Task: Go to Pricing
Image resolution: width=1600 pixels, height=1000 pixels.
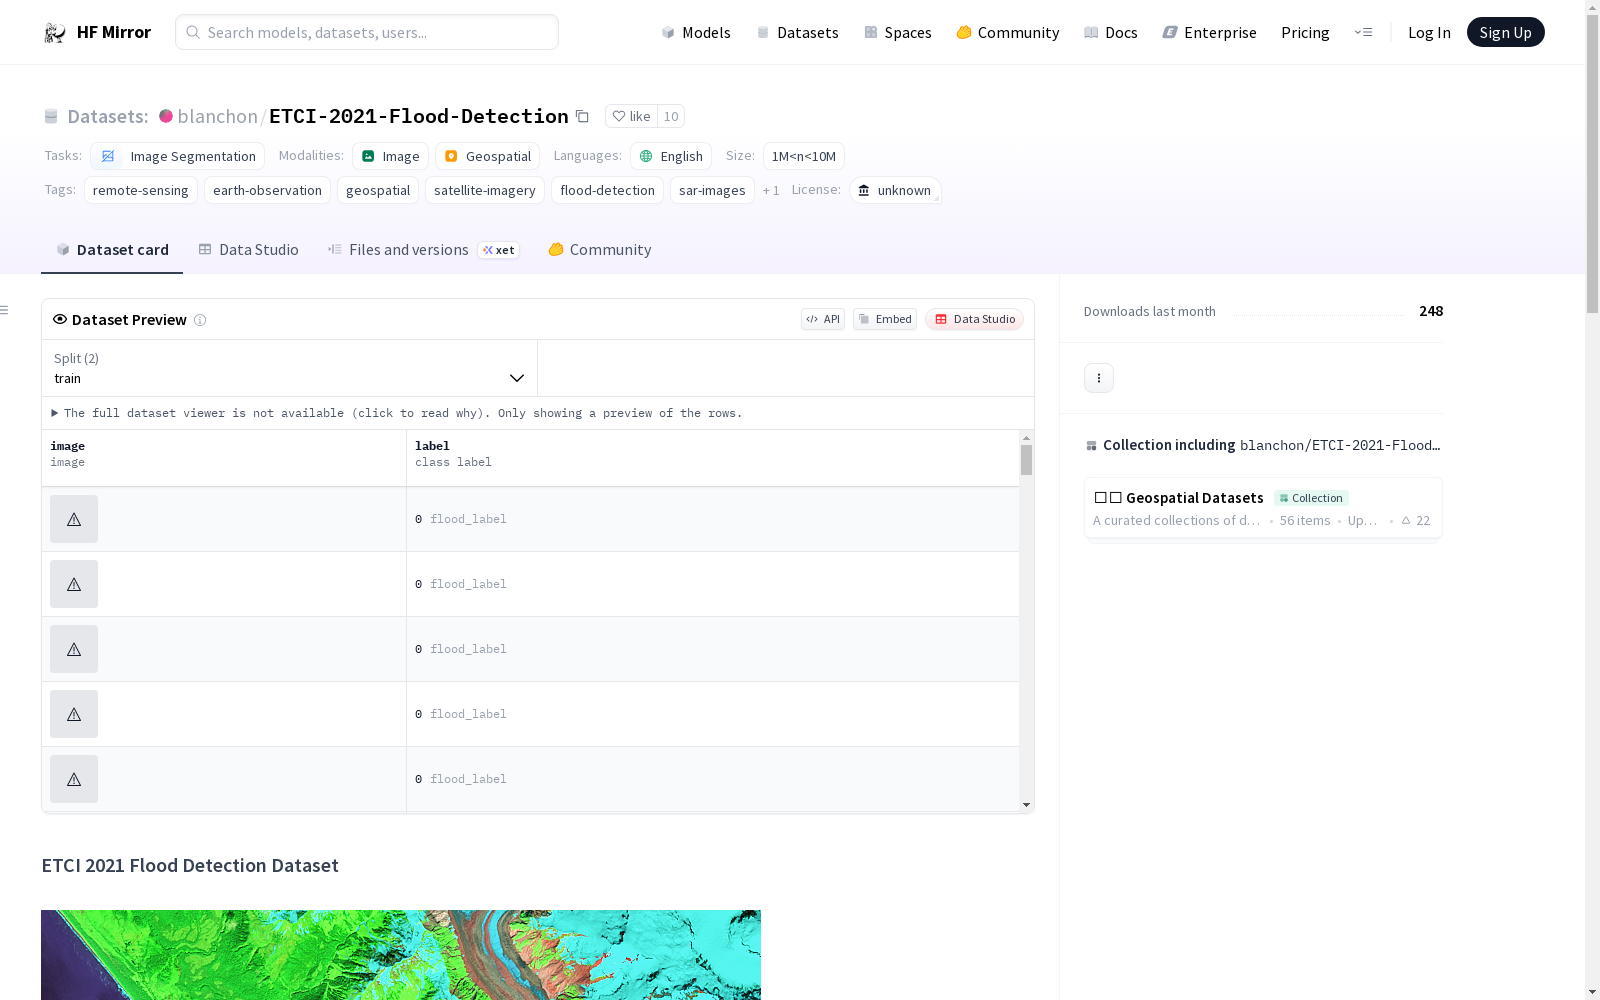Action: pyautogui.click(x=1305, y=32)
